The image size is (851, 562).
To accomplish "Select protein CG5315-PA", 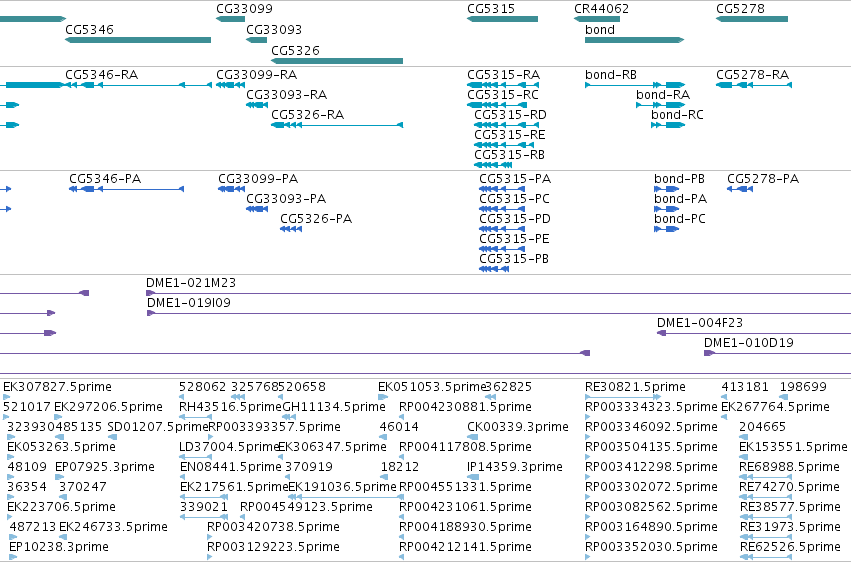I will click(x=502, y=189).
